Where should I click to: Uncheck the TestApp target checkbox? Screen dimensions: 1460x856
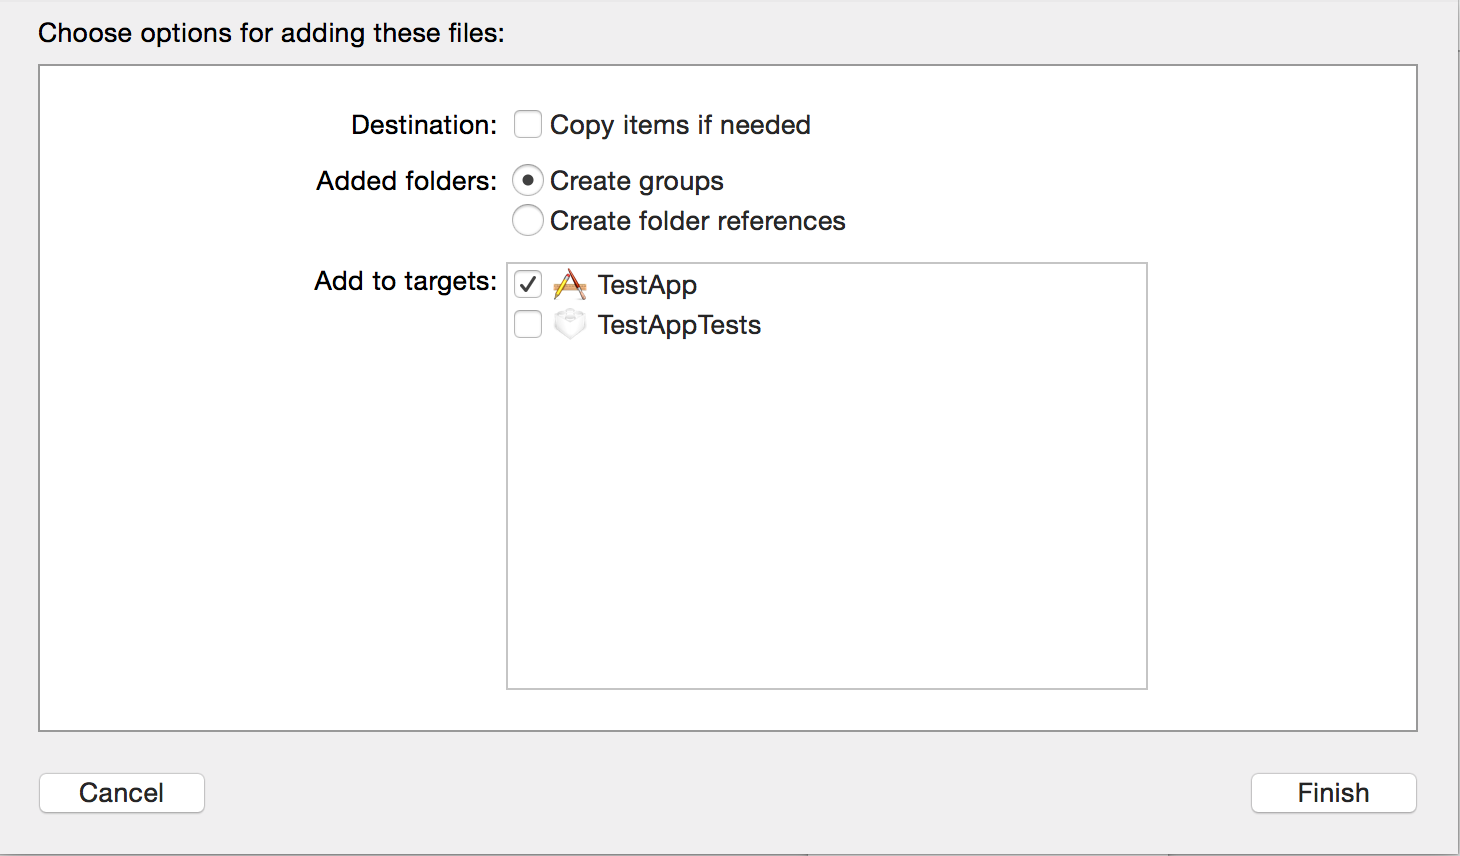528,285
